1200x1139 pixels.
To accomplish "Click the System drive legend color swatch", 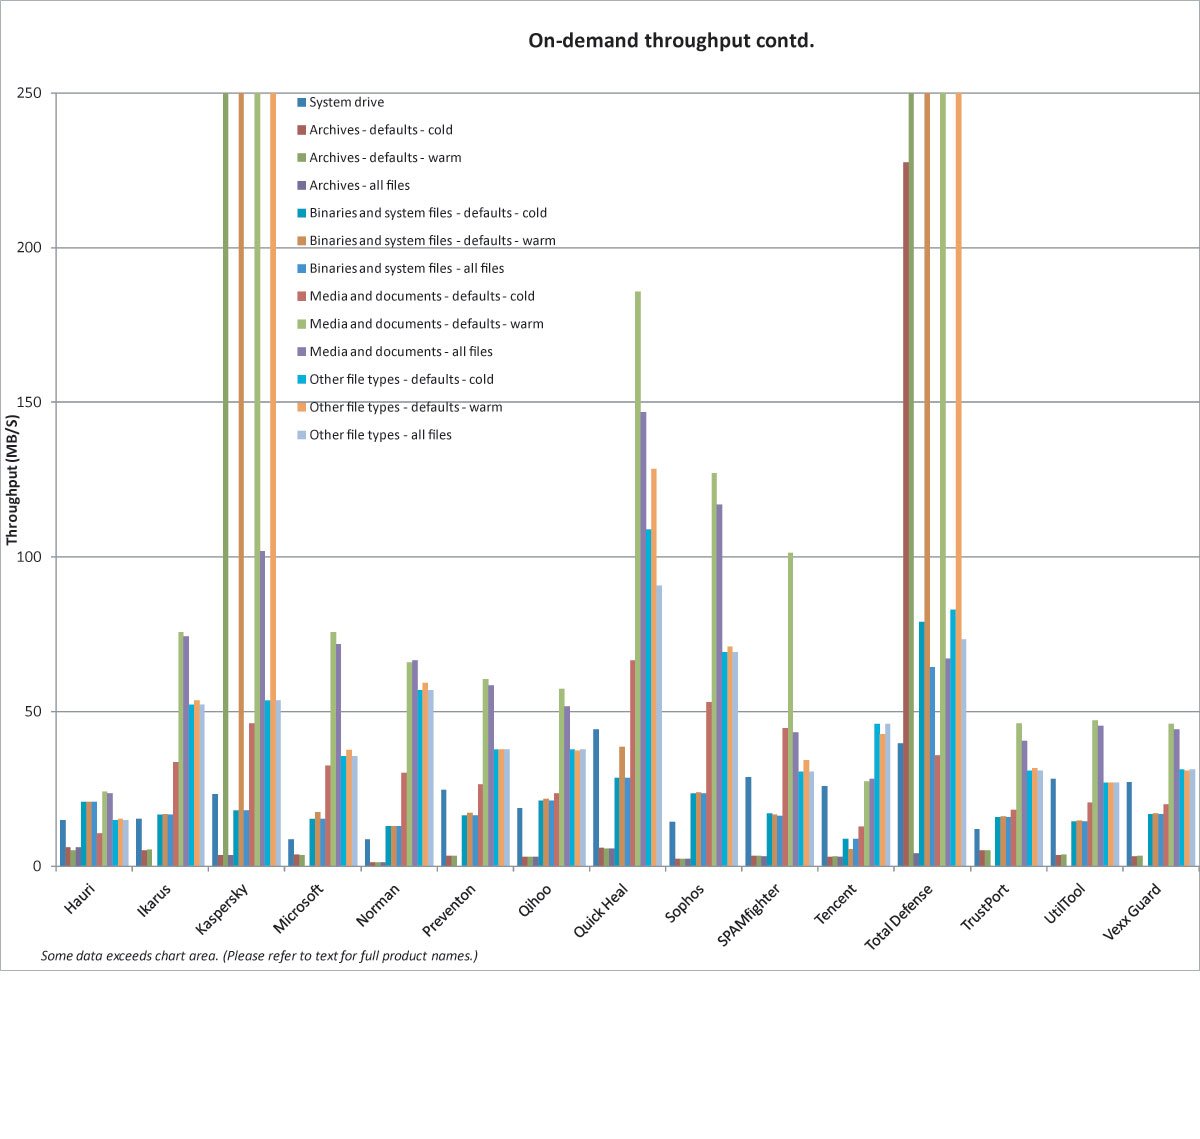I will [x=301, y=102].
